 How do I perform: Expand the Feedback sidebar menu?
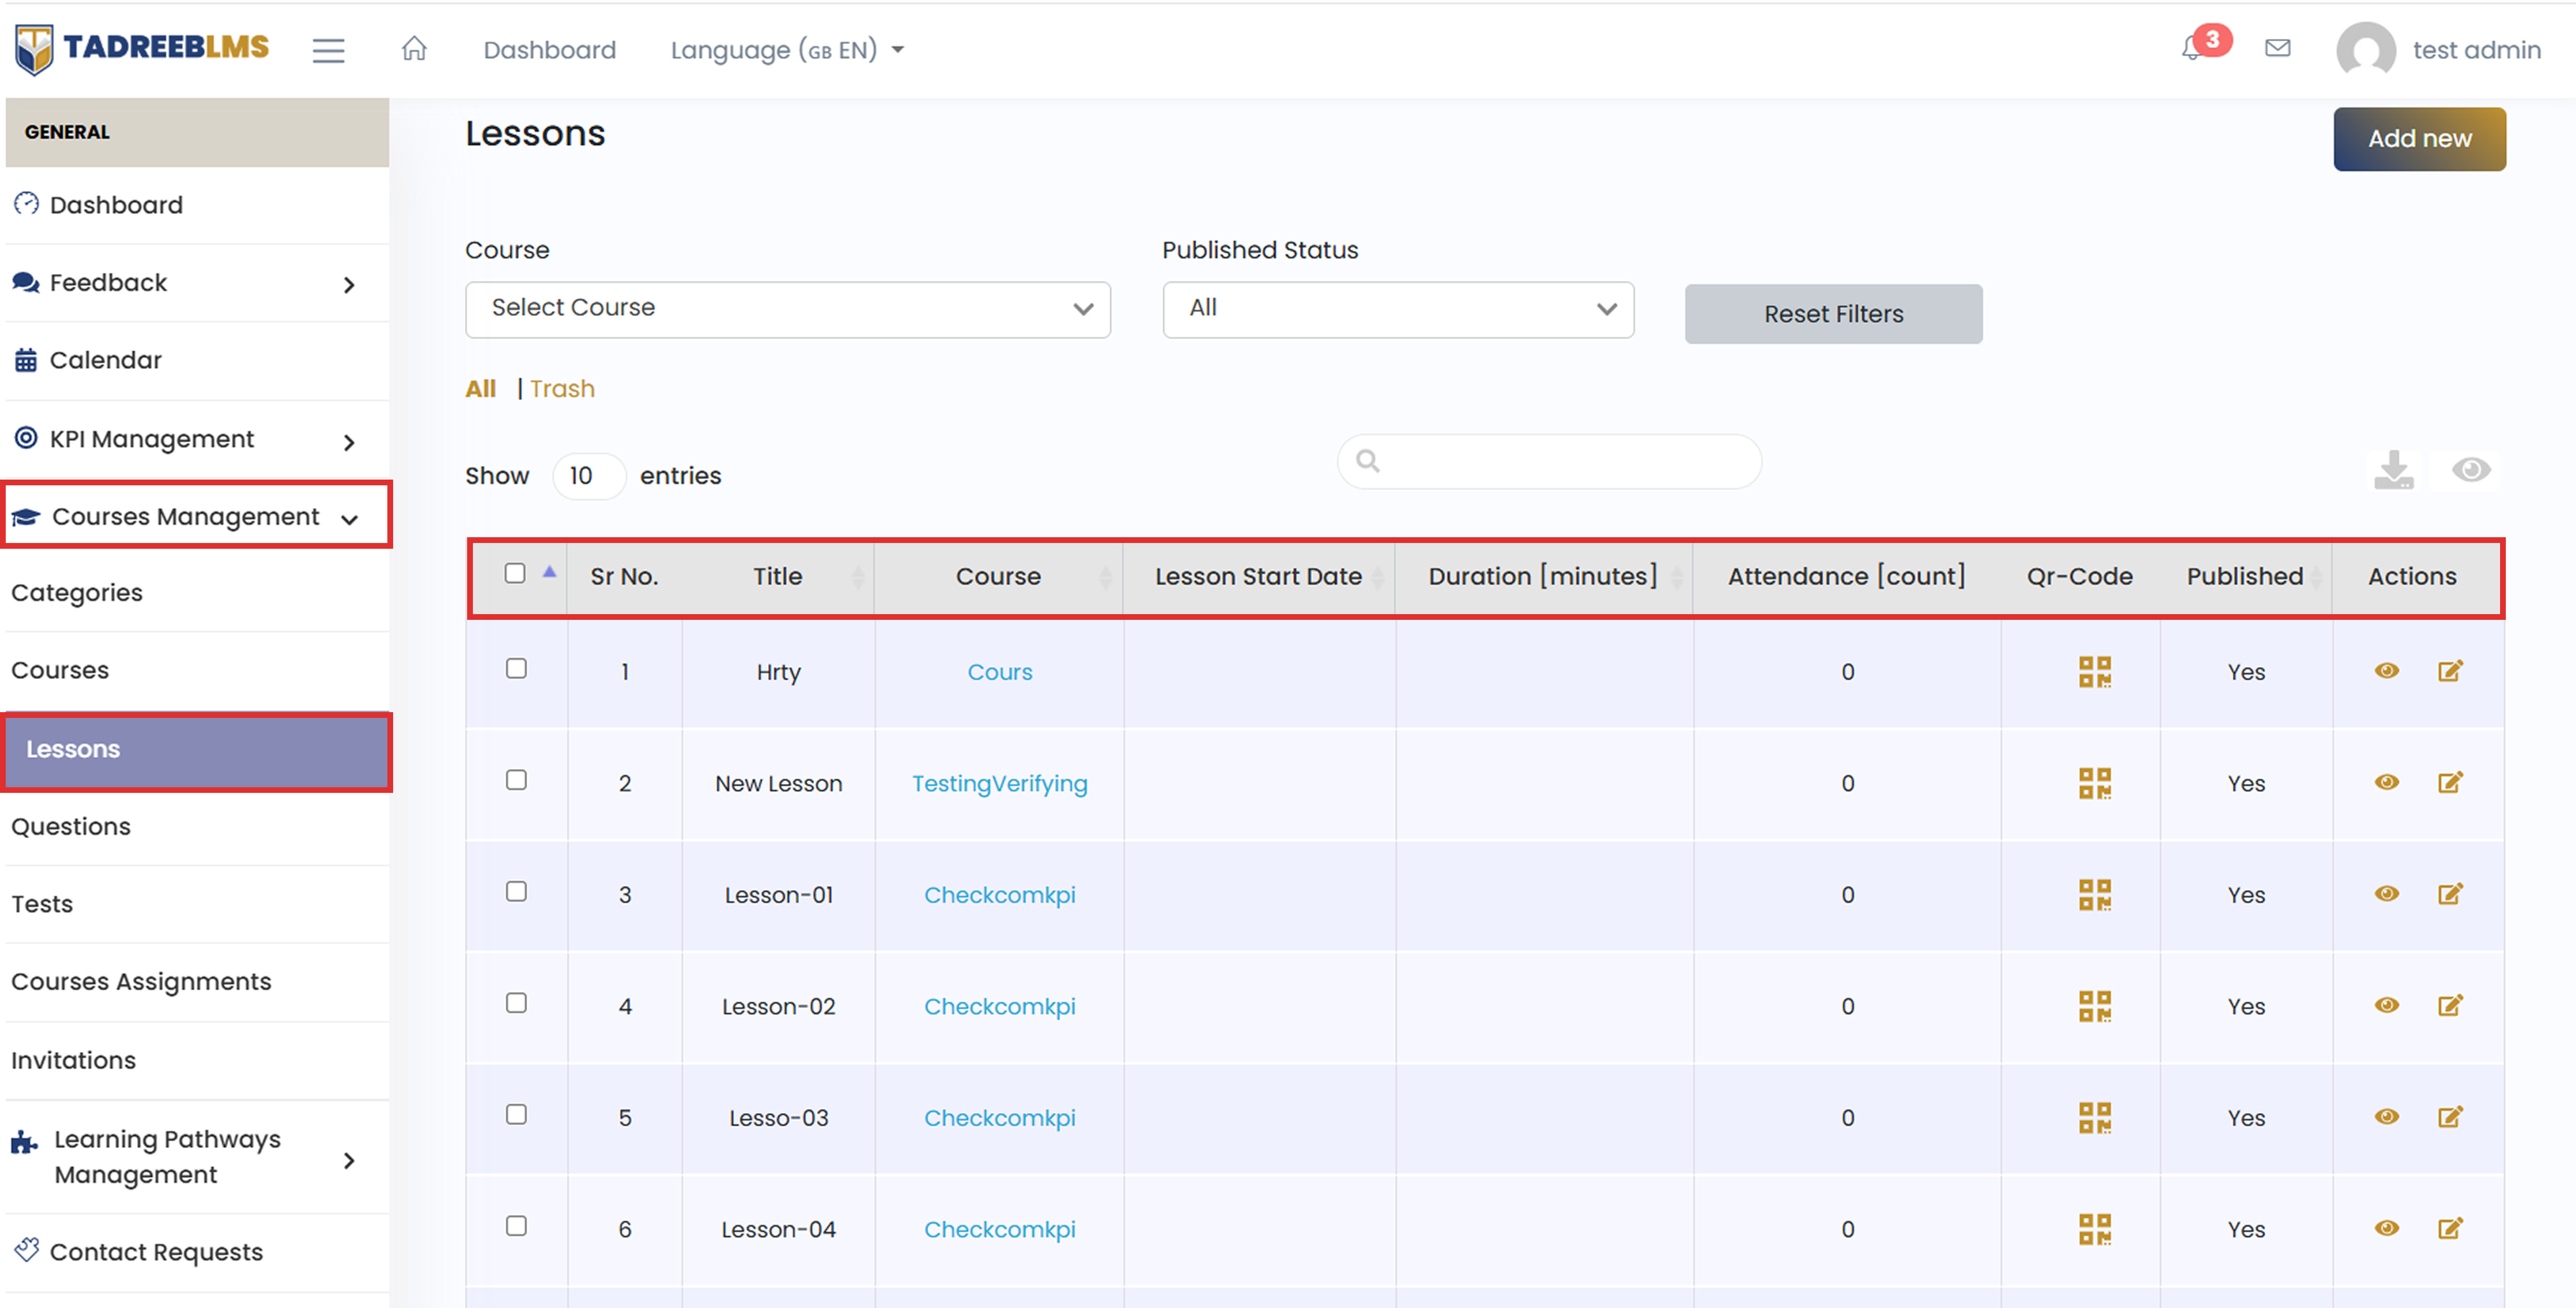pyautogui.click(x=197, y=283)
